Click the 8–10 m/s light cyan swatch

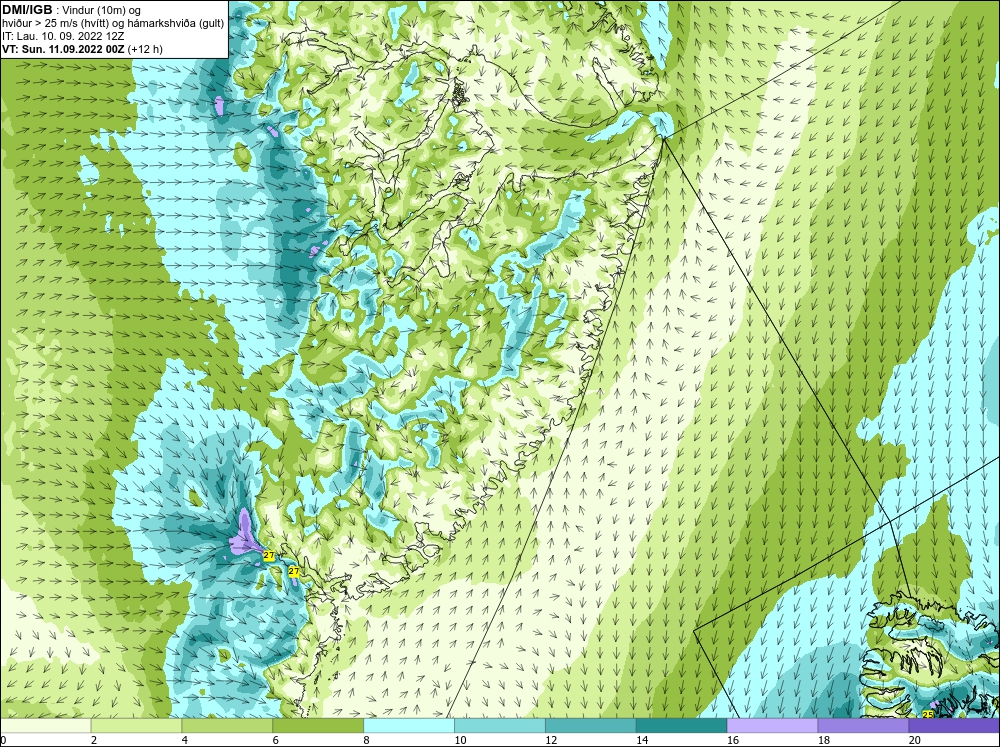pyautogui.click(x=409, y=726)
